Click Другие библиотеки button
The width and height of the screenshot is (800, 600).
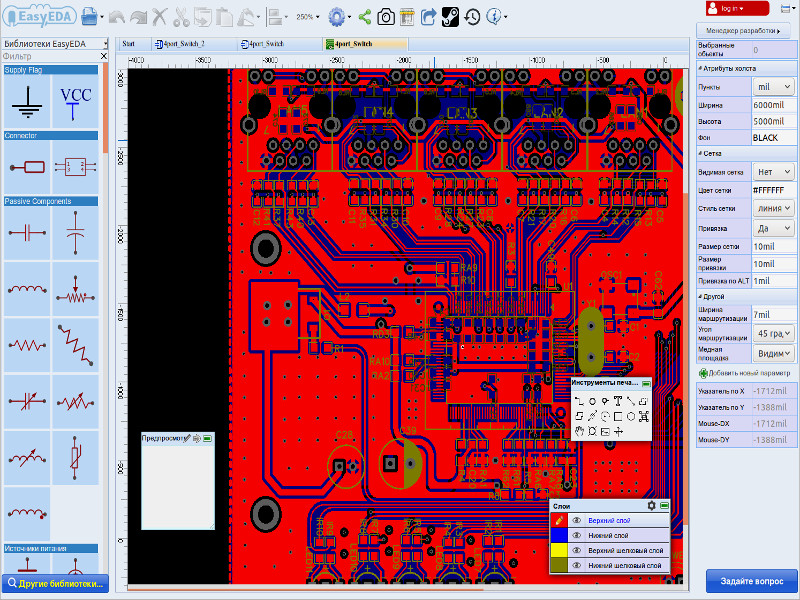(55, 584)
